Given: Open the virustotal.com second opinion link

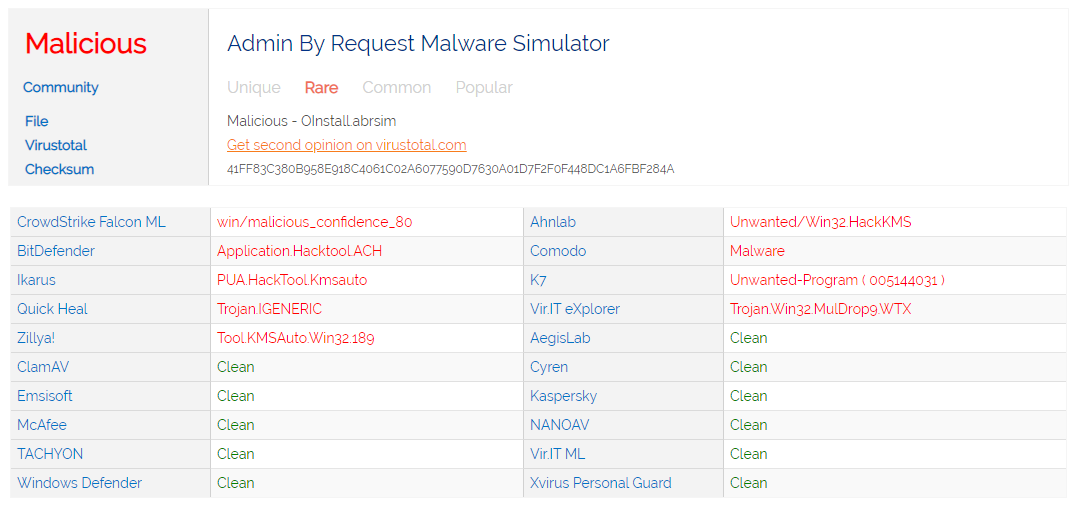Looking at the screenshot, I should pyautogui.click(x=346, y=145).
